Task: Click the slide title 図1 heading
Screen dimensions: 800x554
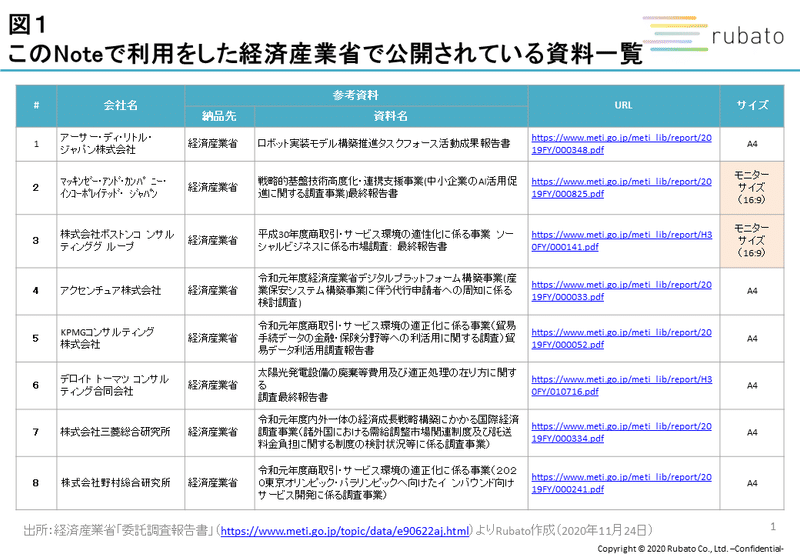Action: coord(28,24)
